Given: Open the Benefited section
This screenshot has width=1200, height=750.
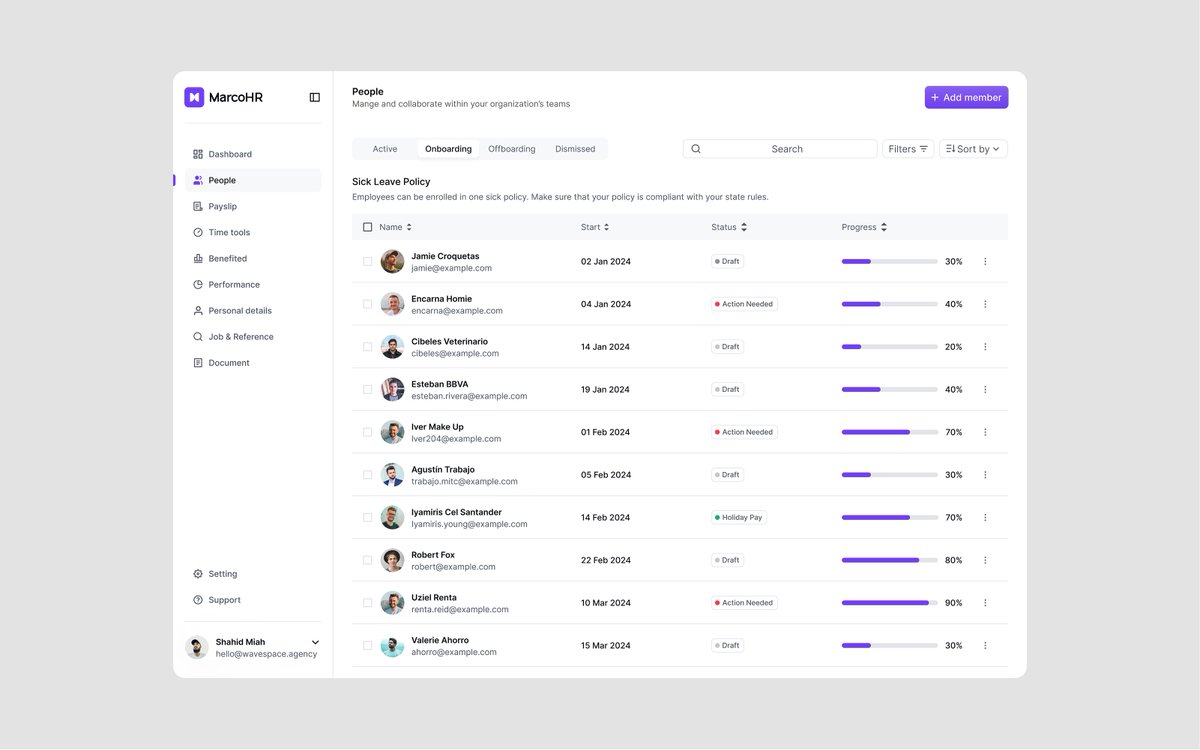Looking at the screenshot, I should click(x=253, y=258).
